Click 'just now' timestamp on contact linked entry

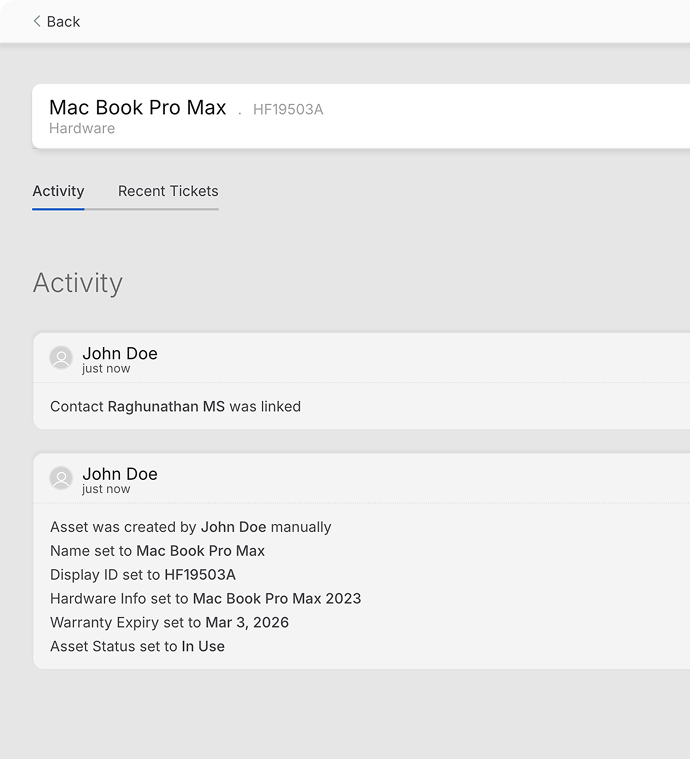pos(106,369)
